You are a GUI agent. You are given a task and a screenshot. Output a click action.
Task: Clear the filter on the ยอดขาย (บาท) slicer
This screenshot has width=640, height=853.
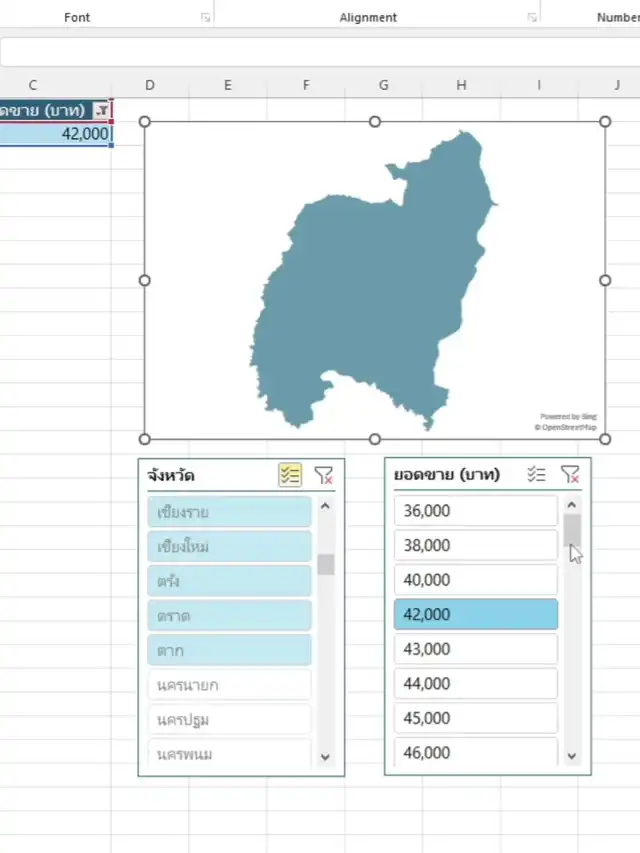tap(570, 475)
